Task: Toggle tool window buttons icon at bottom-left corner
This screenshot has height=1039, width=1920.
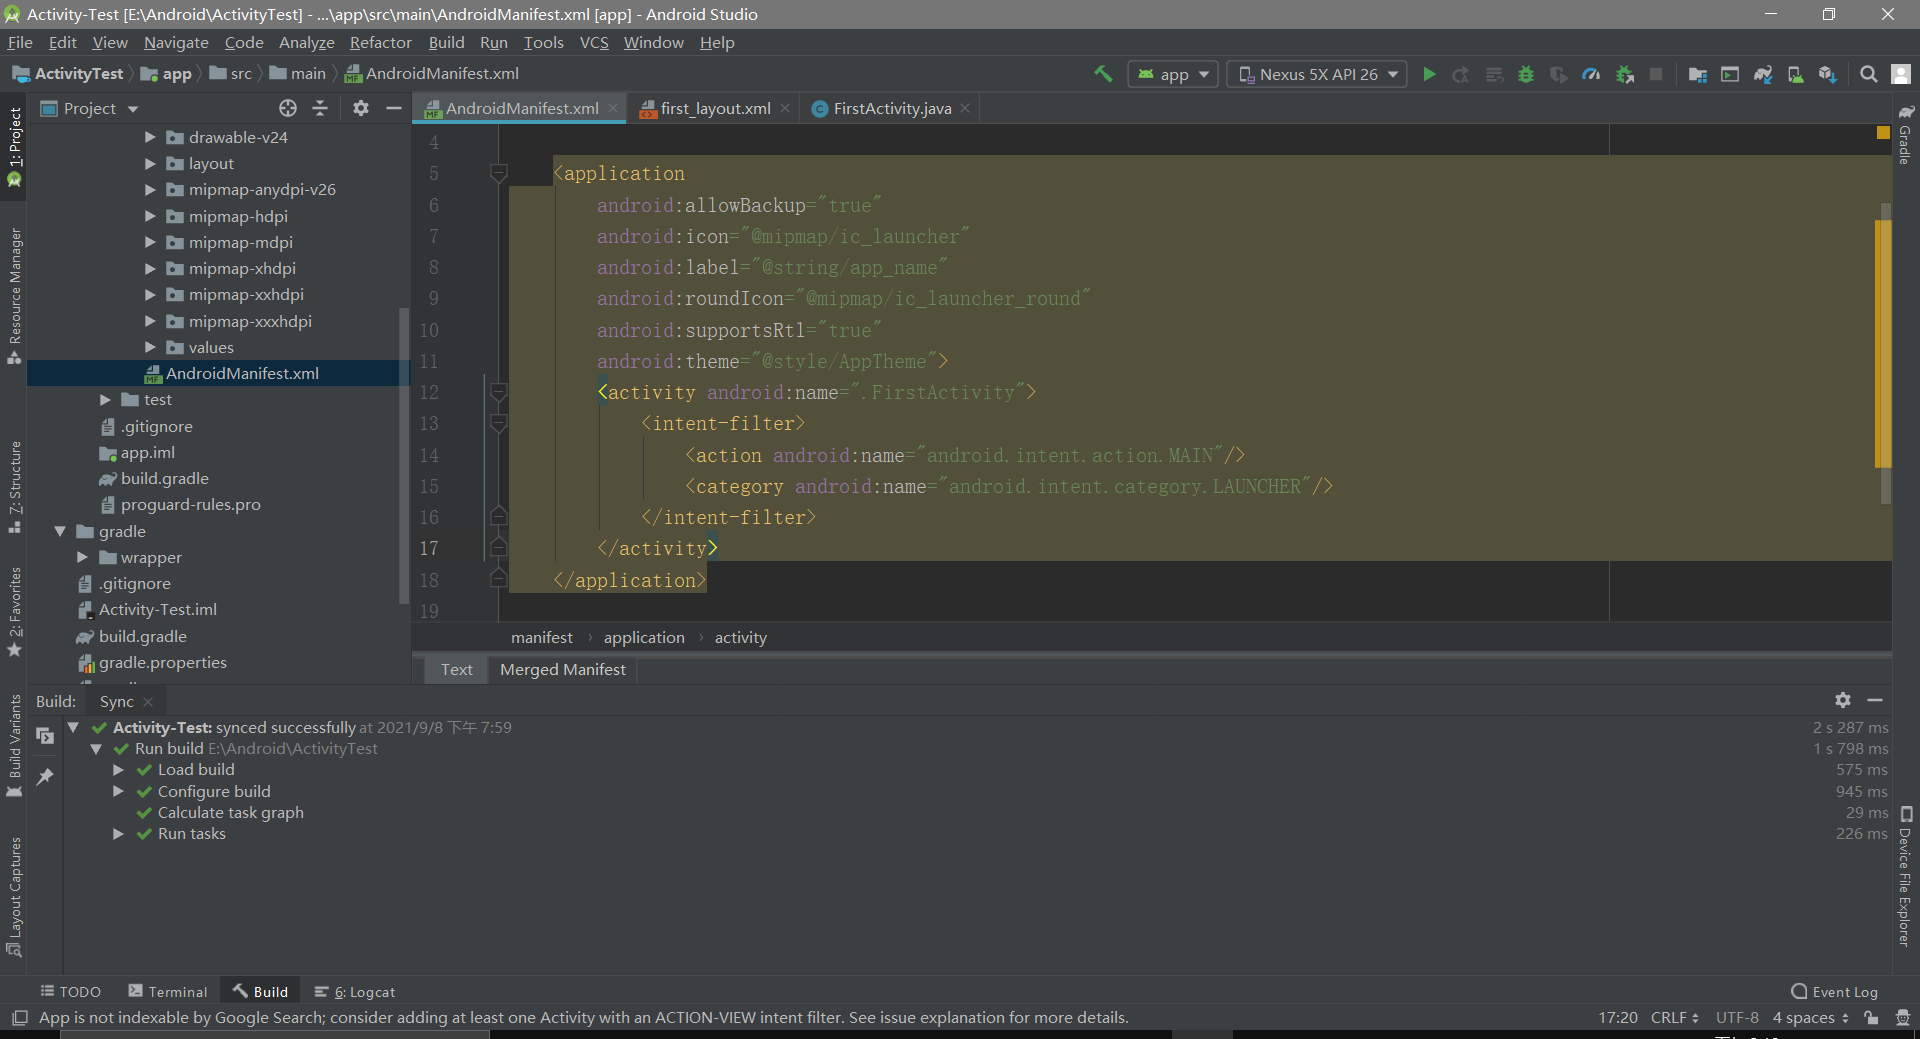Action: [19, 1017]
